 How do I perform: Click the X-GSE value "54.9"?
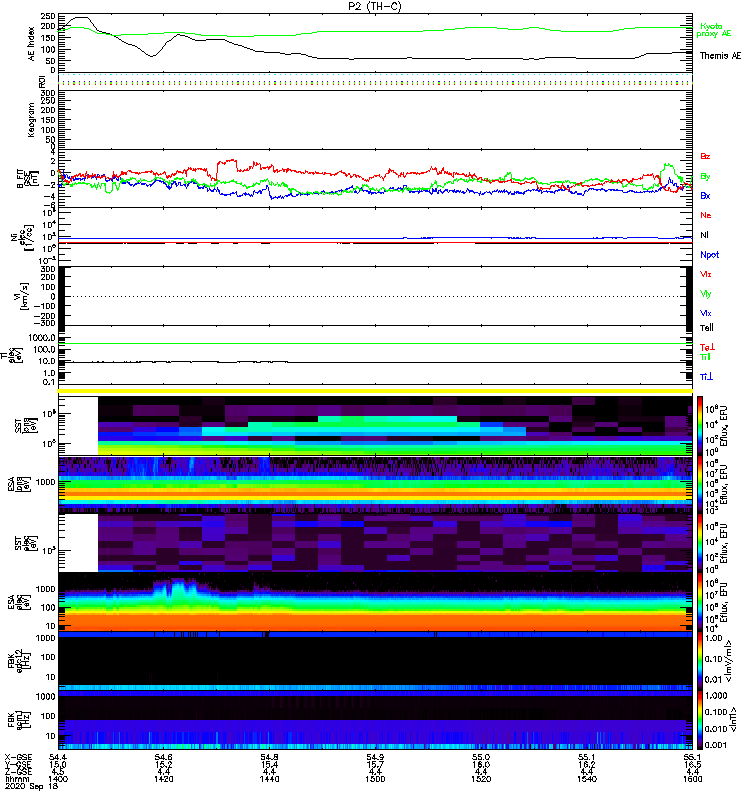click(375, 757)
